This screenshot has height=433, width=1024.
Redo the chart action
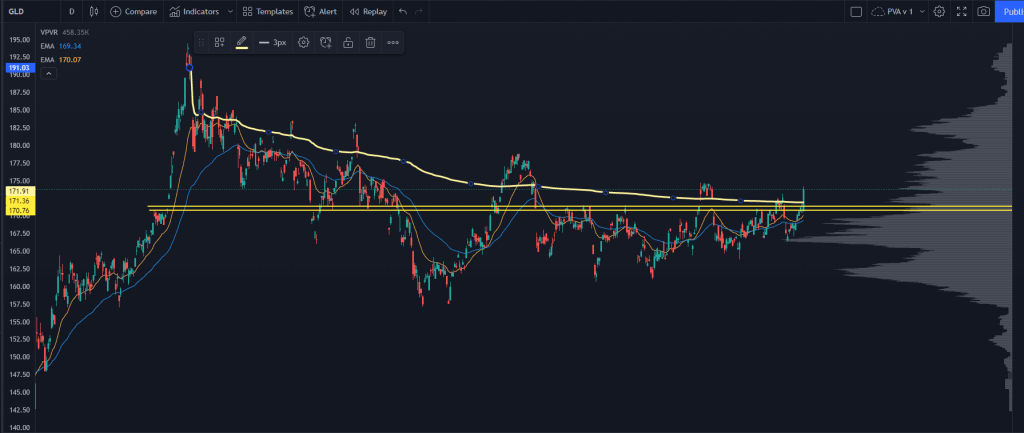[x=419, y=11]
